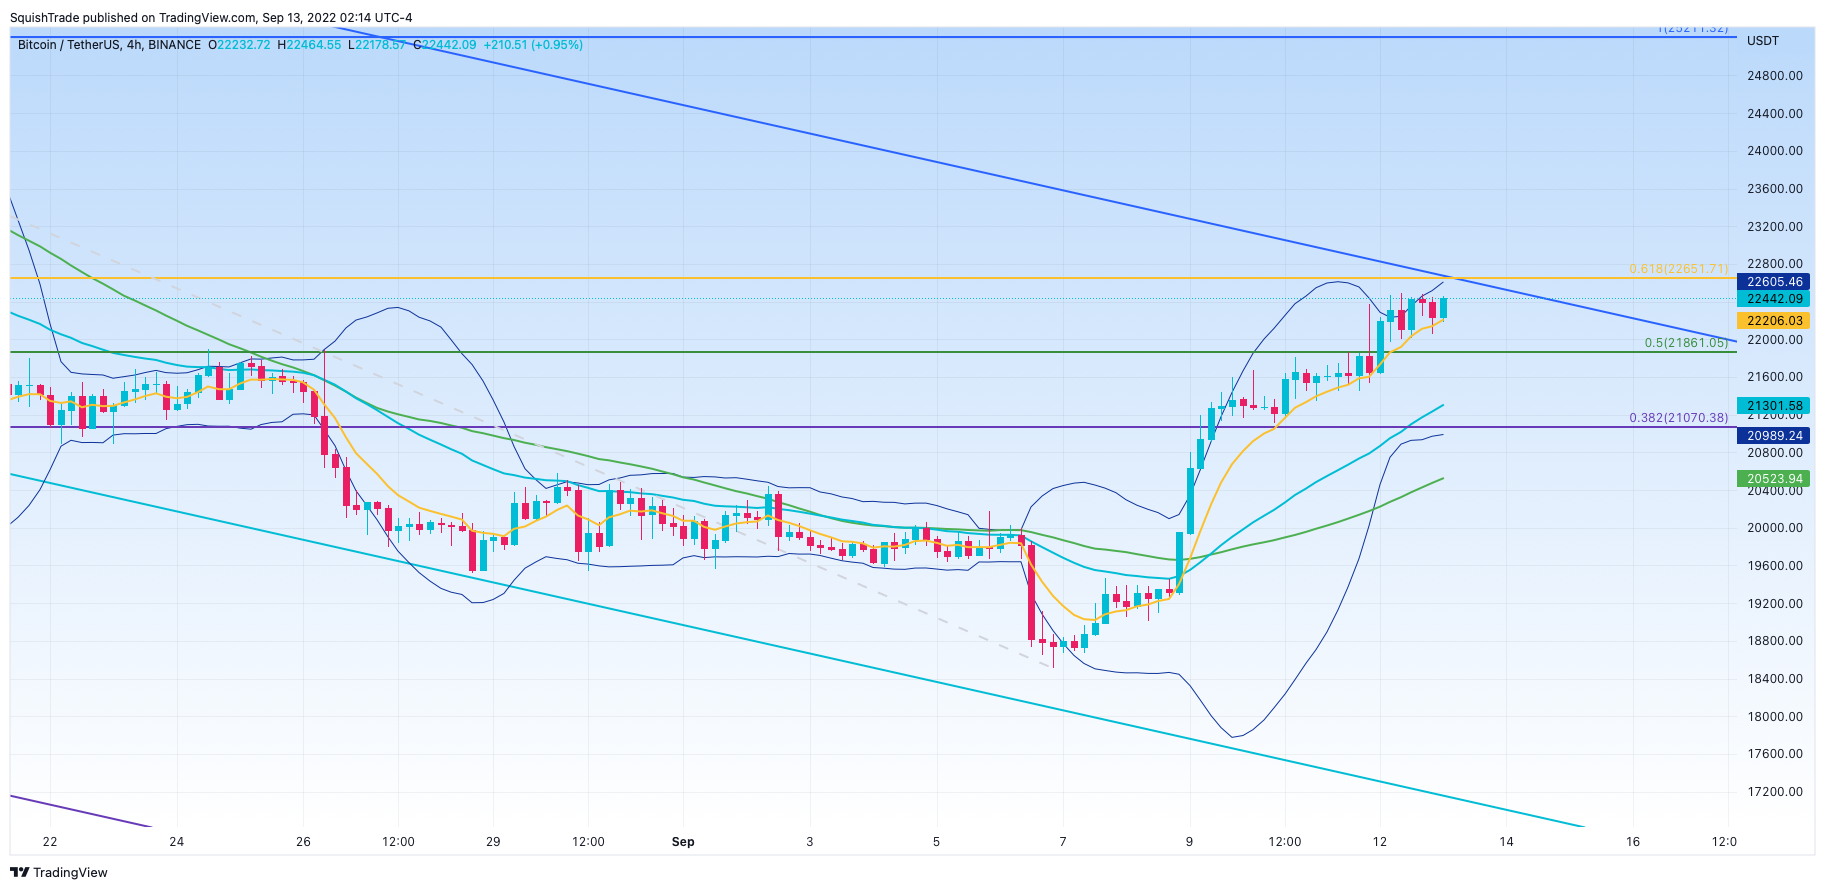Screen dimensions: 1825x890
Task: Click the 20000.00 price axis label
Action: click(1775, 528)
